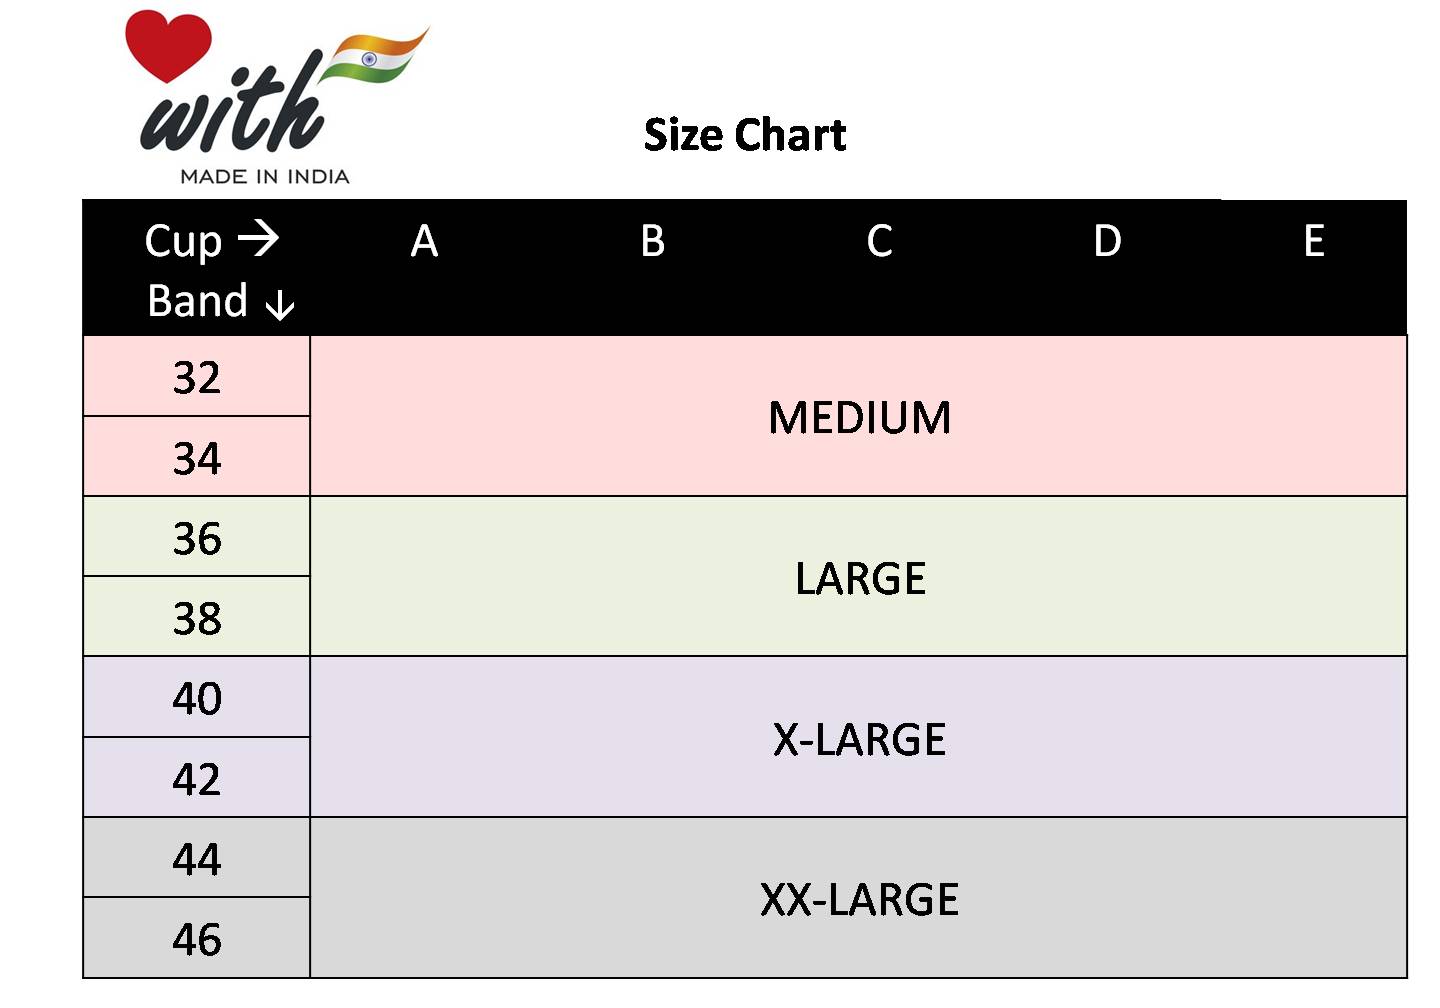Image resolution: width=1440 pixels, height=1008 pixels.
Task: Select cup size E column header
Action: (x=1314, y=241)
